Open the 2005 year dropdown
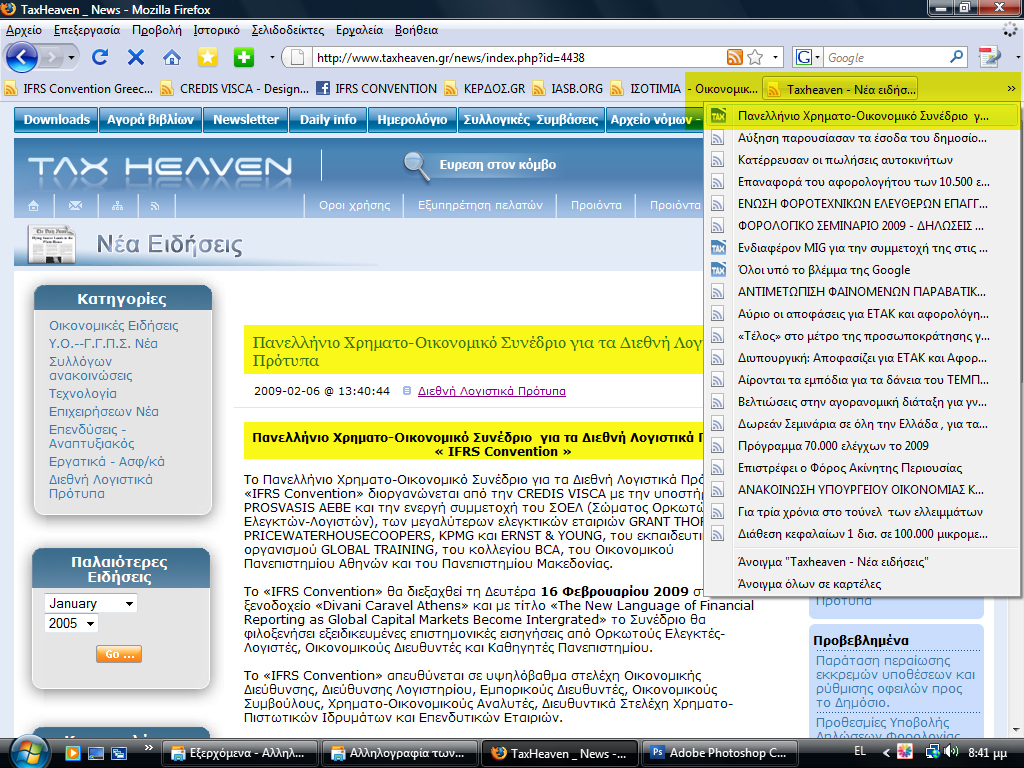This screenshot has height=768, width=1024. click(x=71, y=624)
